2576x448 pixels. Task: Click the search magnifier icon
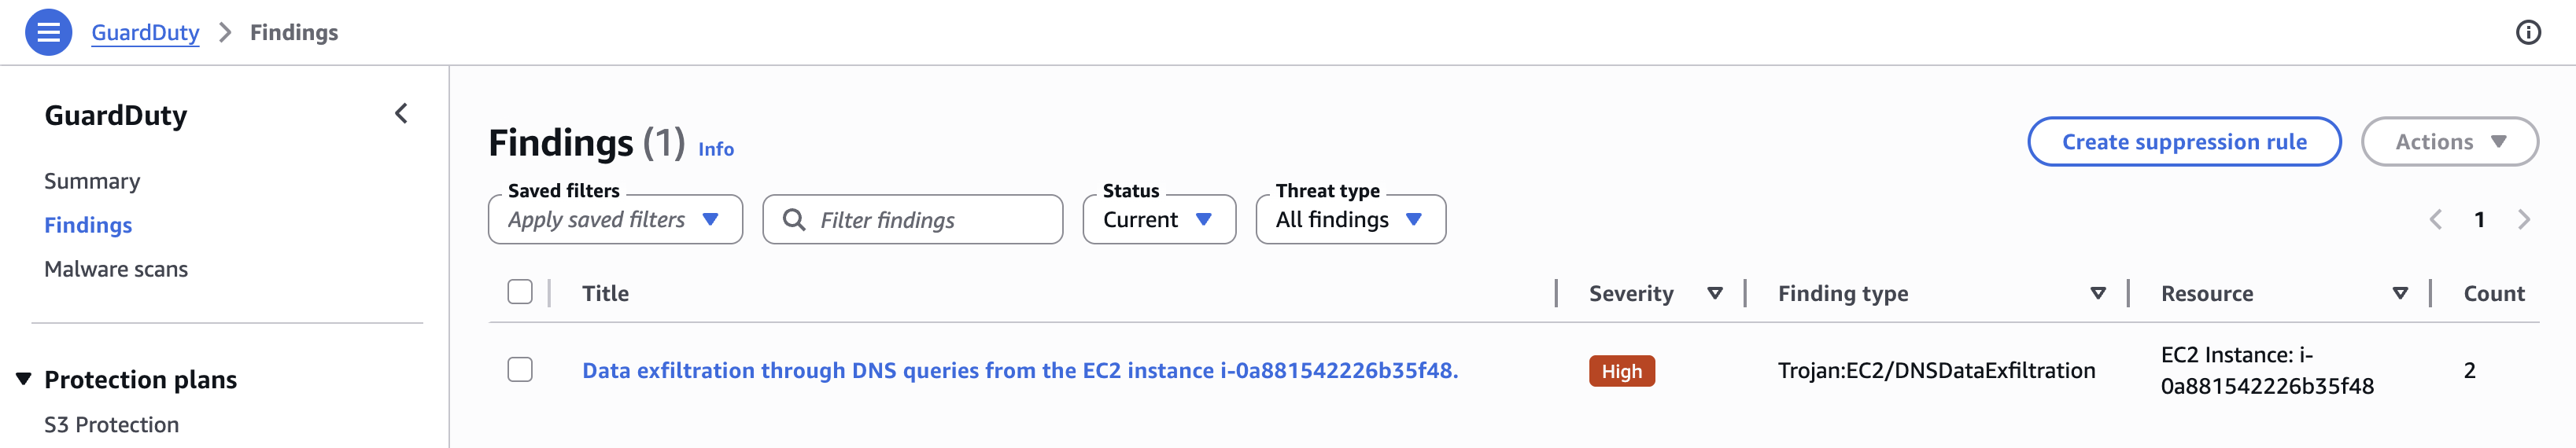[x=794, y=220]
